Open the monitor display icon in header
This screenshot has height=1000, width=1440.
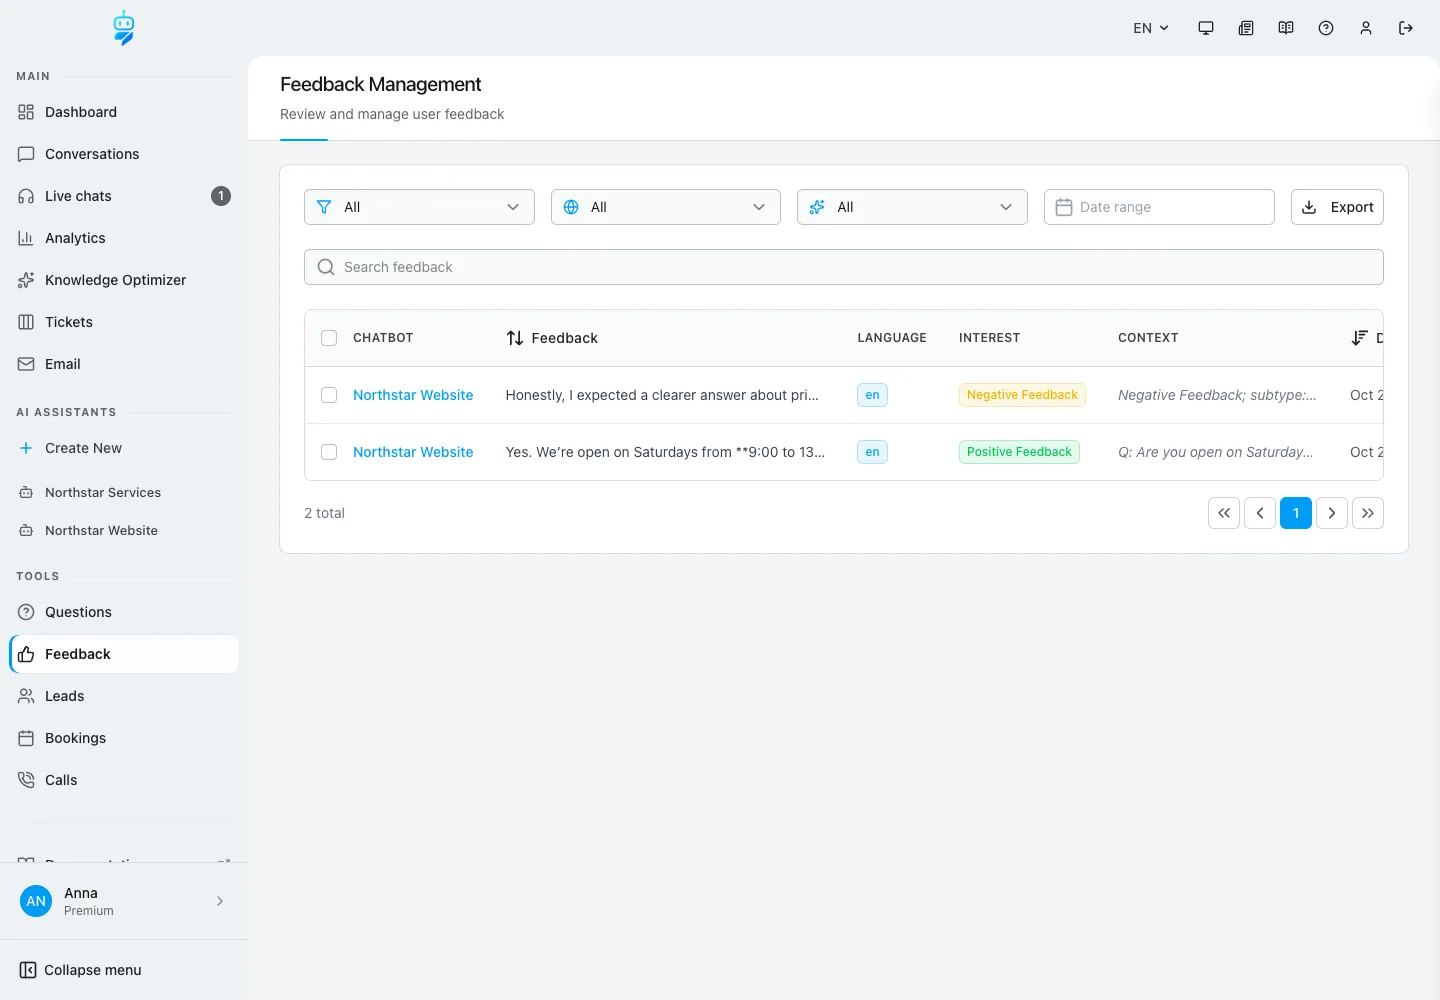pos(1206,28)
